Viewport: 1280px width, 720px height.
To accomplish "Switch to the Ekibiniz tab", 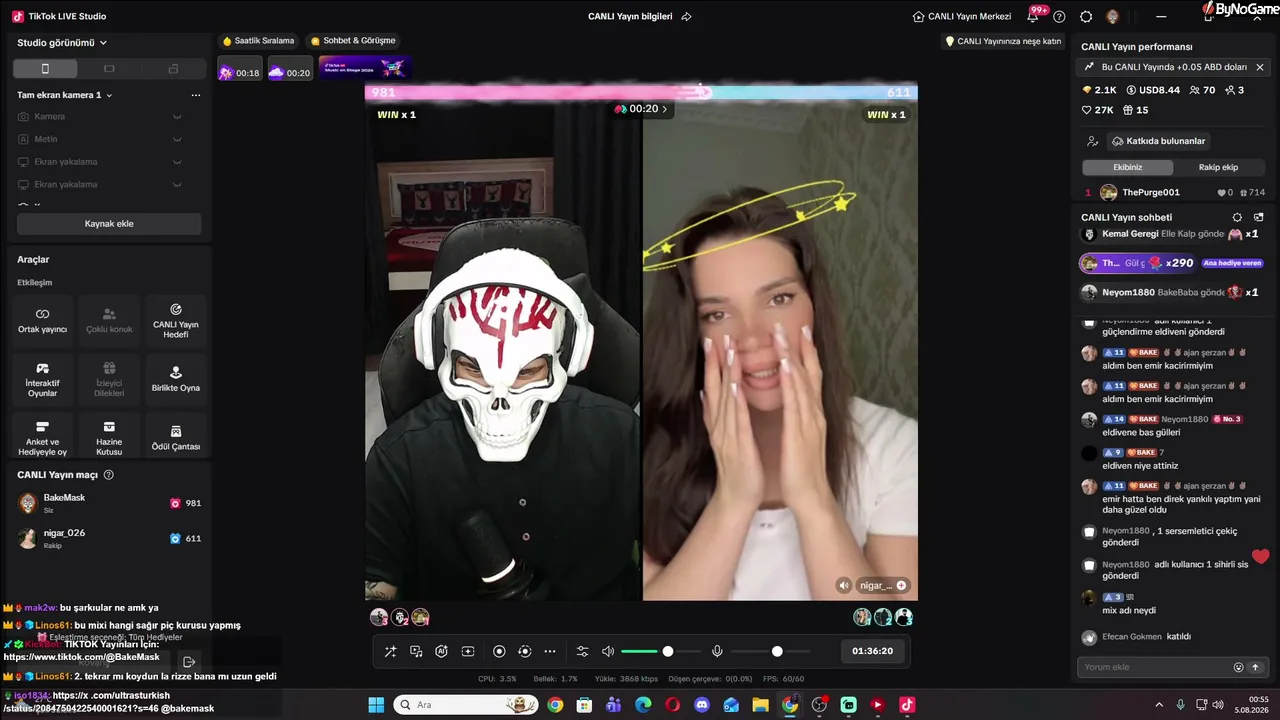I will [1127, 167].
